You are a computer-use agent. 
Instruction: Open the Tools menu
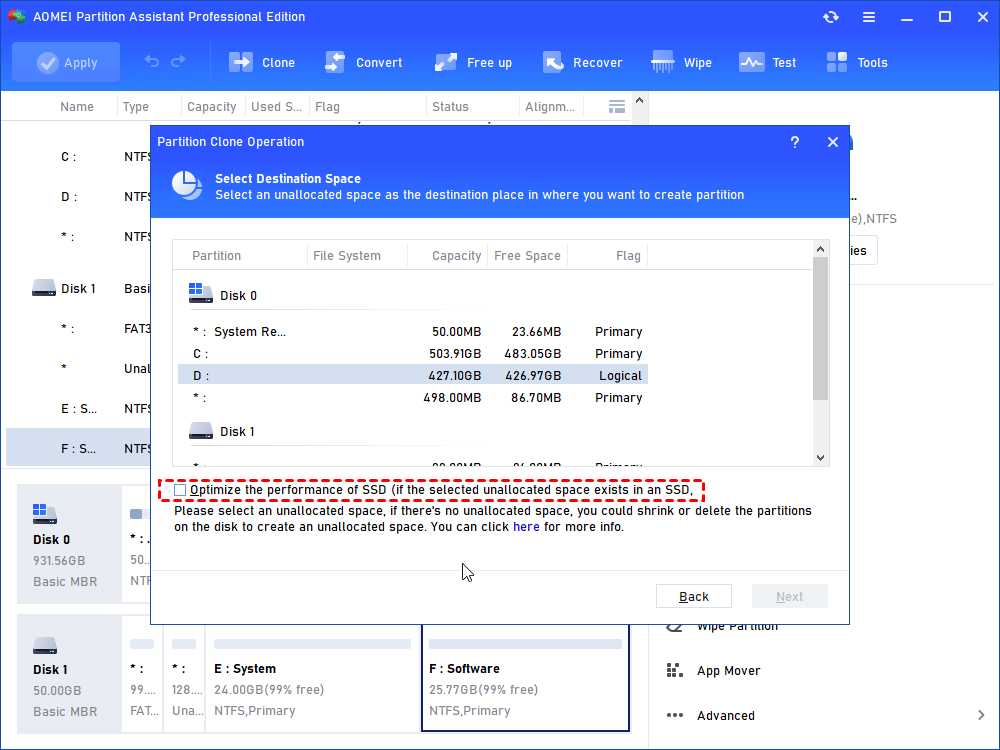pyautogui.click(x=857, y=62)
